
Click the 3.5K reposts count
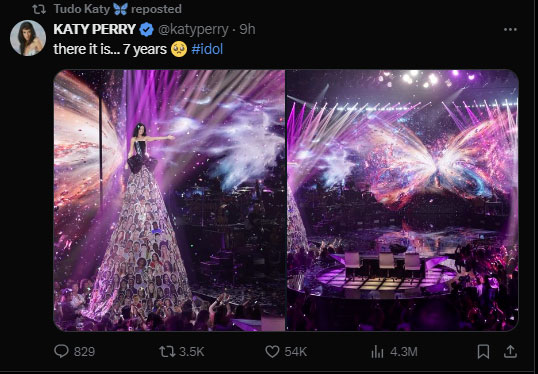tap(192, 352)
